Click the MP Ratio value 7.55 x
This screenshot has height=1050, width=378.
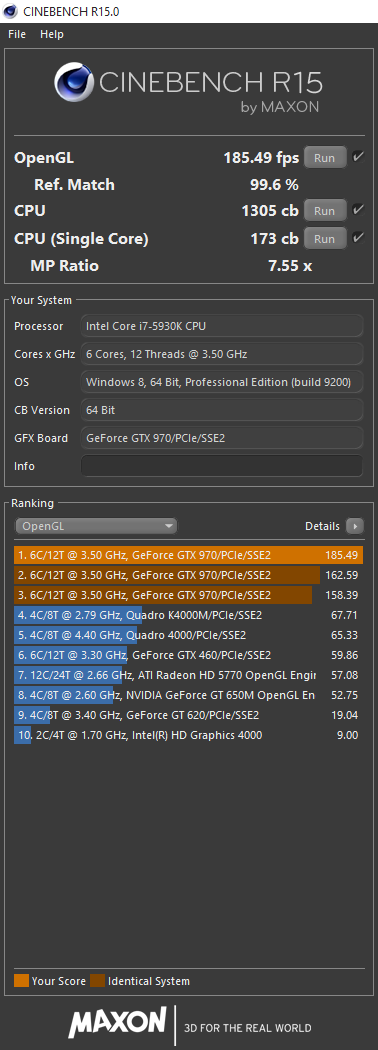[x=290, y=266]
